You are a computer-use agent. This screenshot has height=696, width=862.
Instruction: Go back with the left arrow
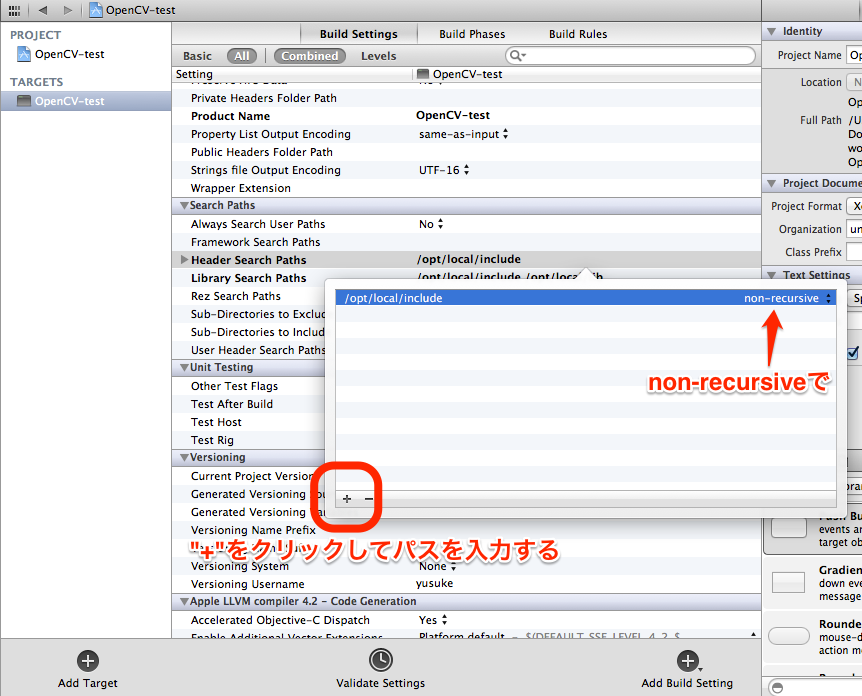pos(43,10)
